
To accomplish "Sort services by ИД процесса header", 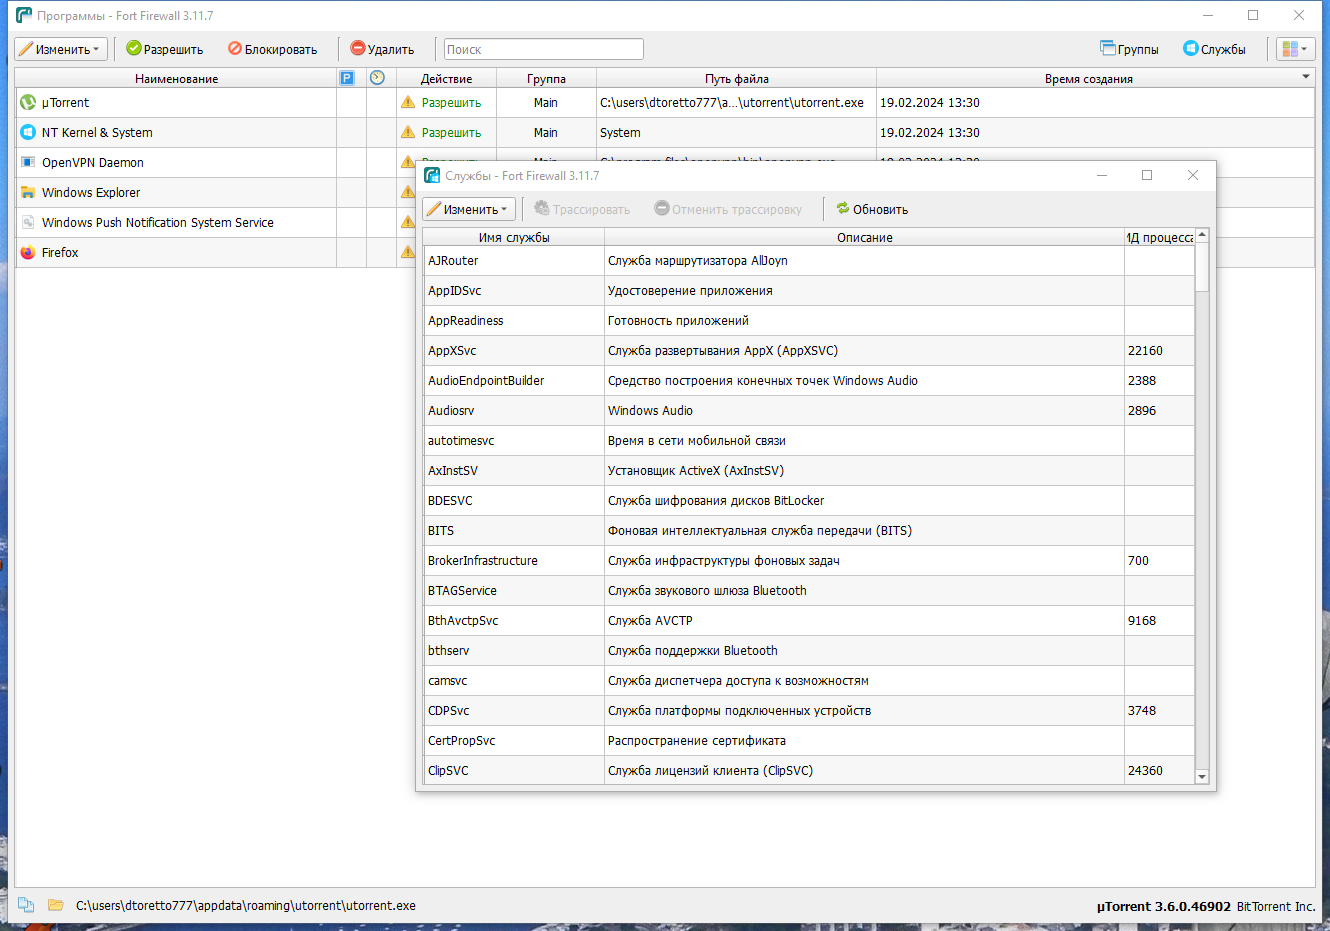I will [1160, 237].
